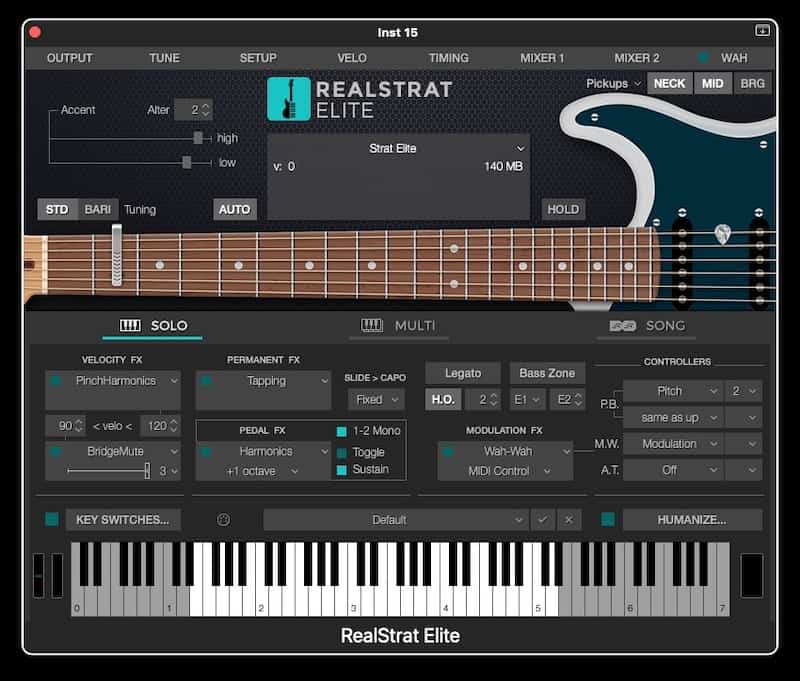Click the HOLD button
This screenshot has height=681, width=800.
coord(563,210)
